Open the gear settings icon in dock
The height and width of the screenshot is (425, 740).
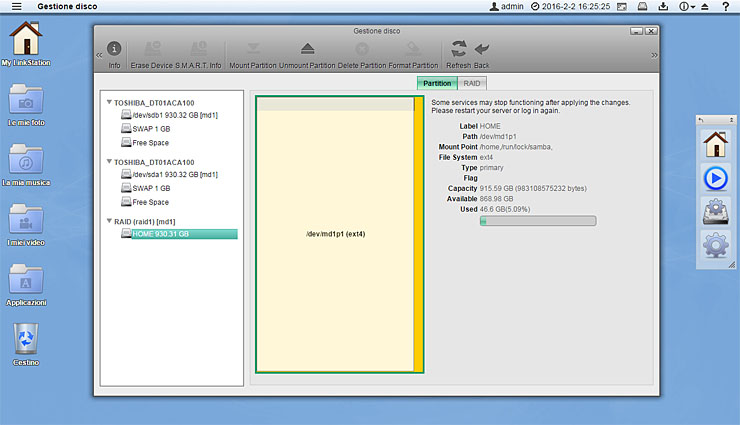click(x=716, y=243)
